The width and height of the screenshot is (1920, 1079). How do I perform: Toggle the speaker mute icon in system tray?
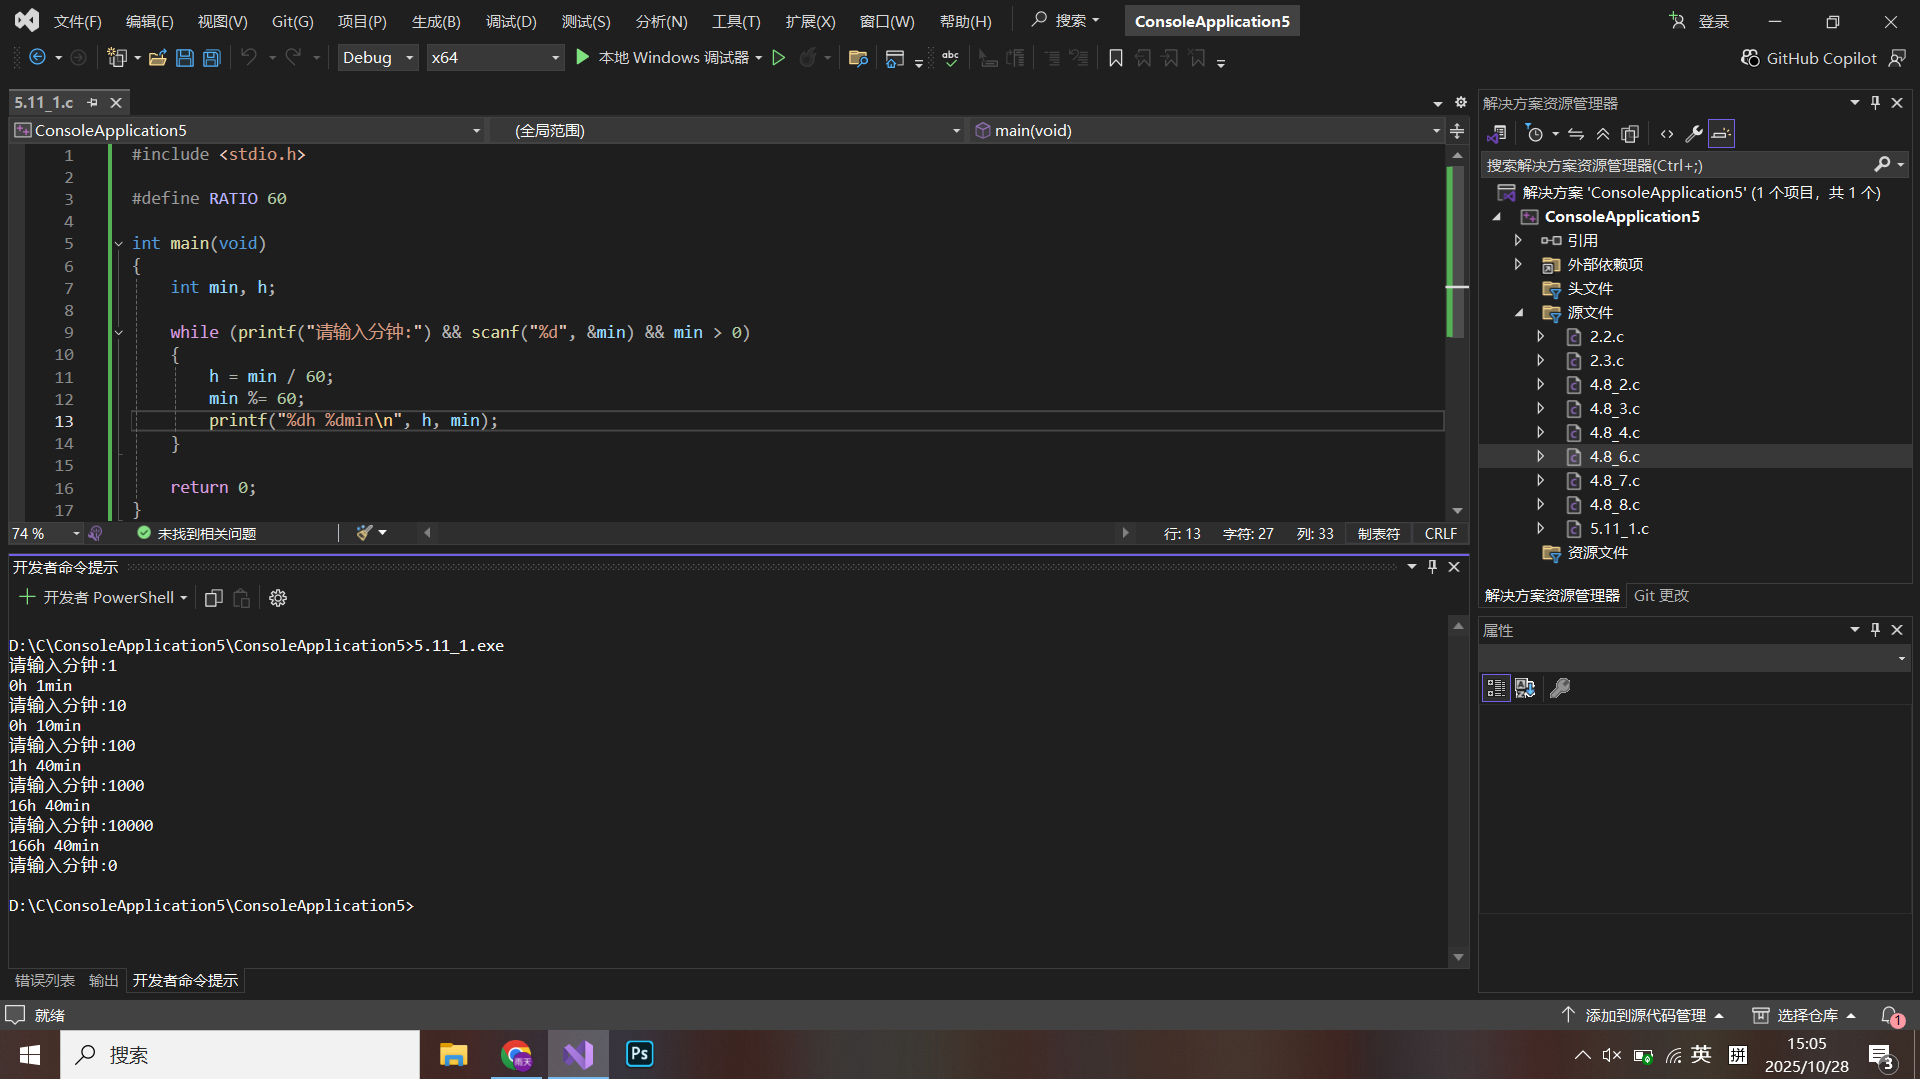[1611, 1055]
